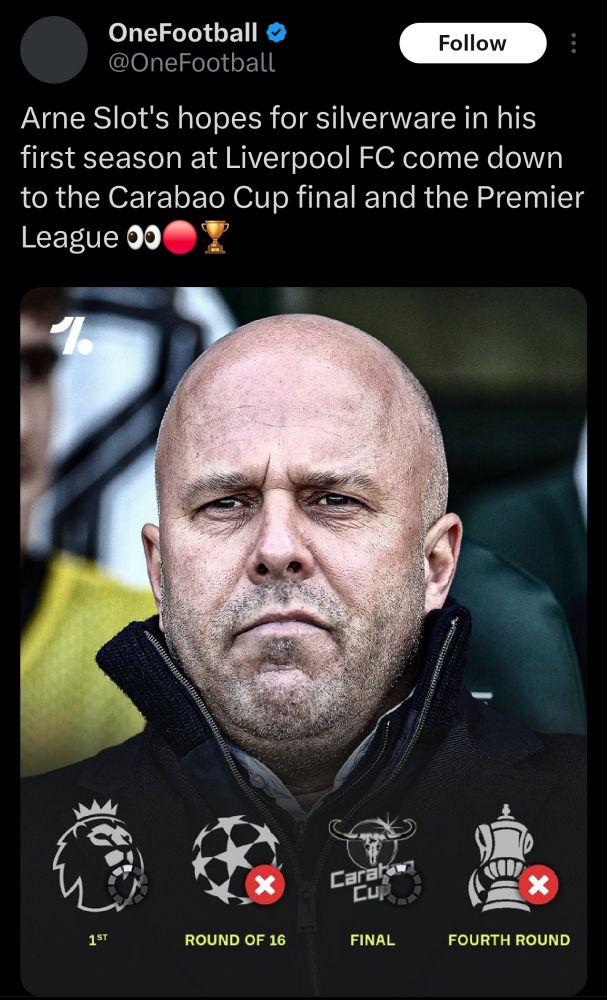Follow the OneFootball account

tap(472, 43)
